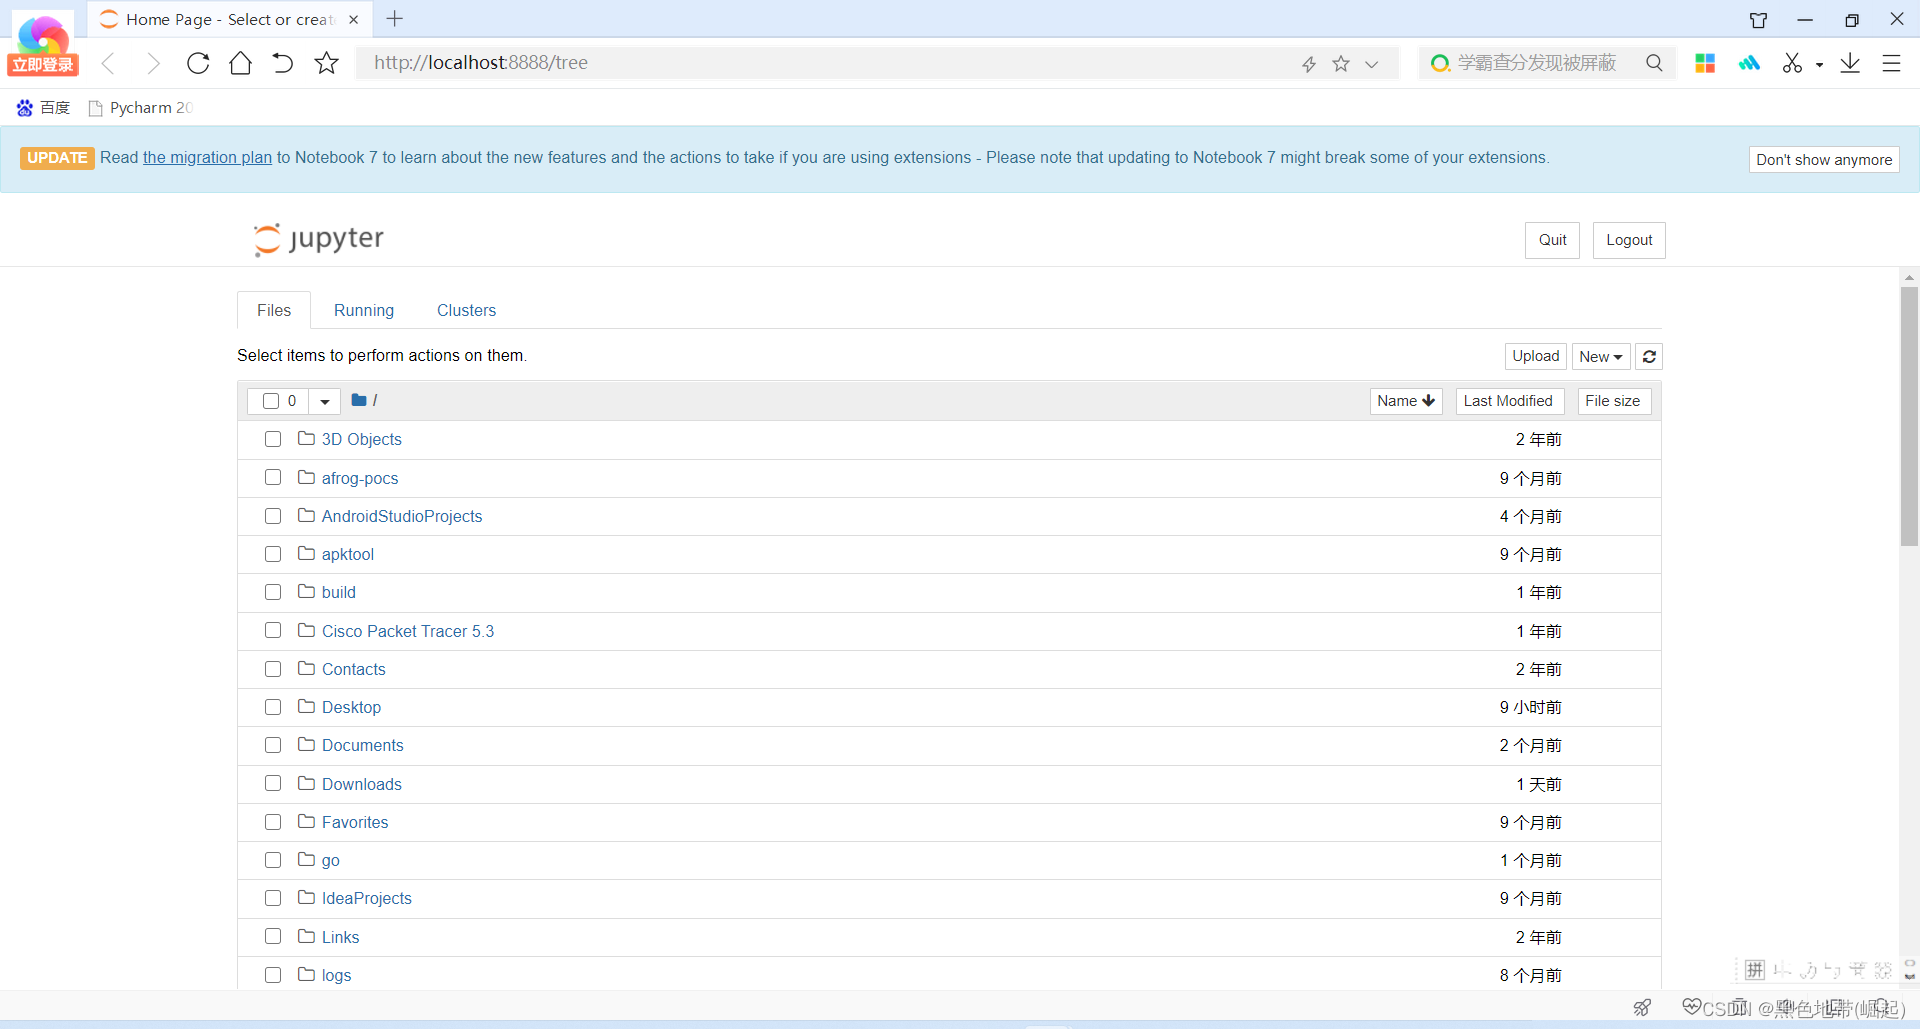This screenshot has width=1920, height=1029.
Task: Select the Home Page browser tab
Action: point(230,19)
